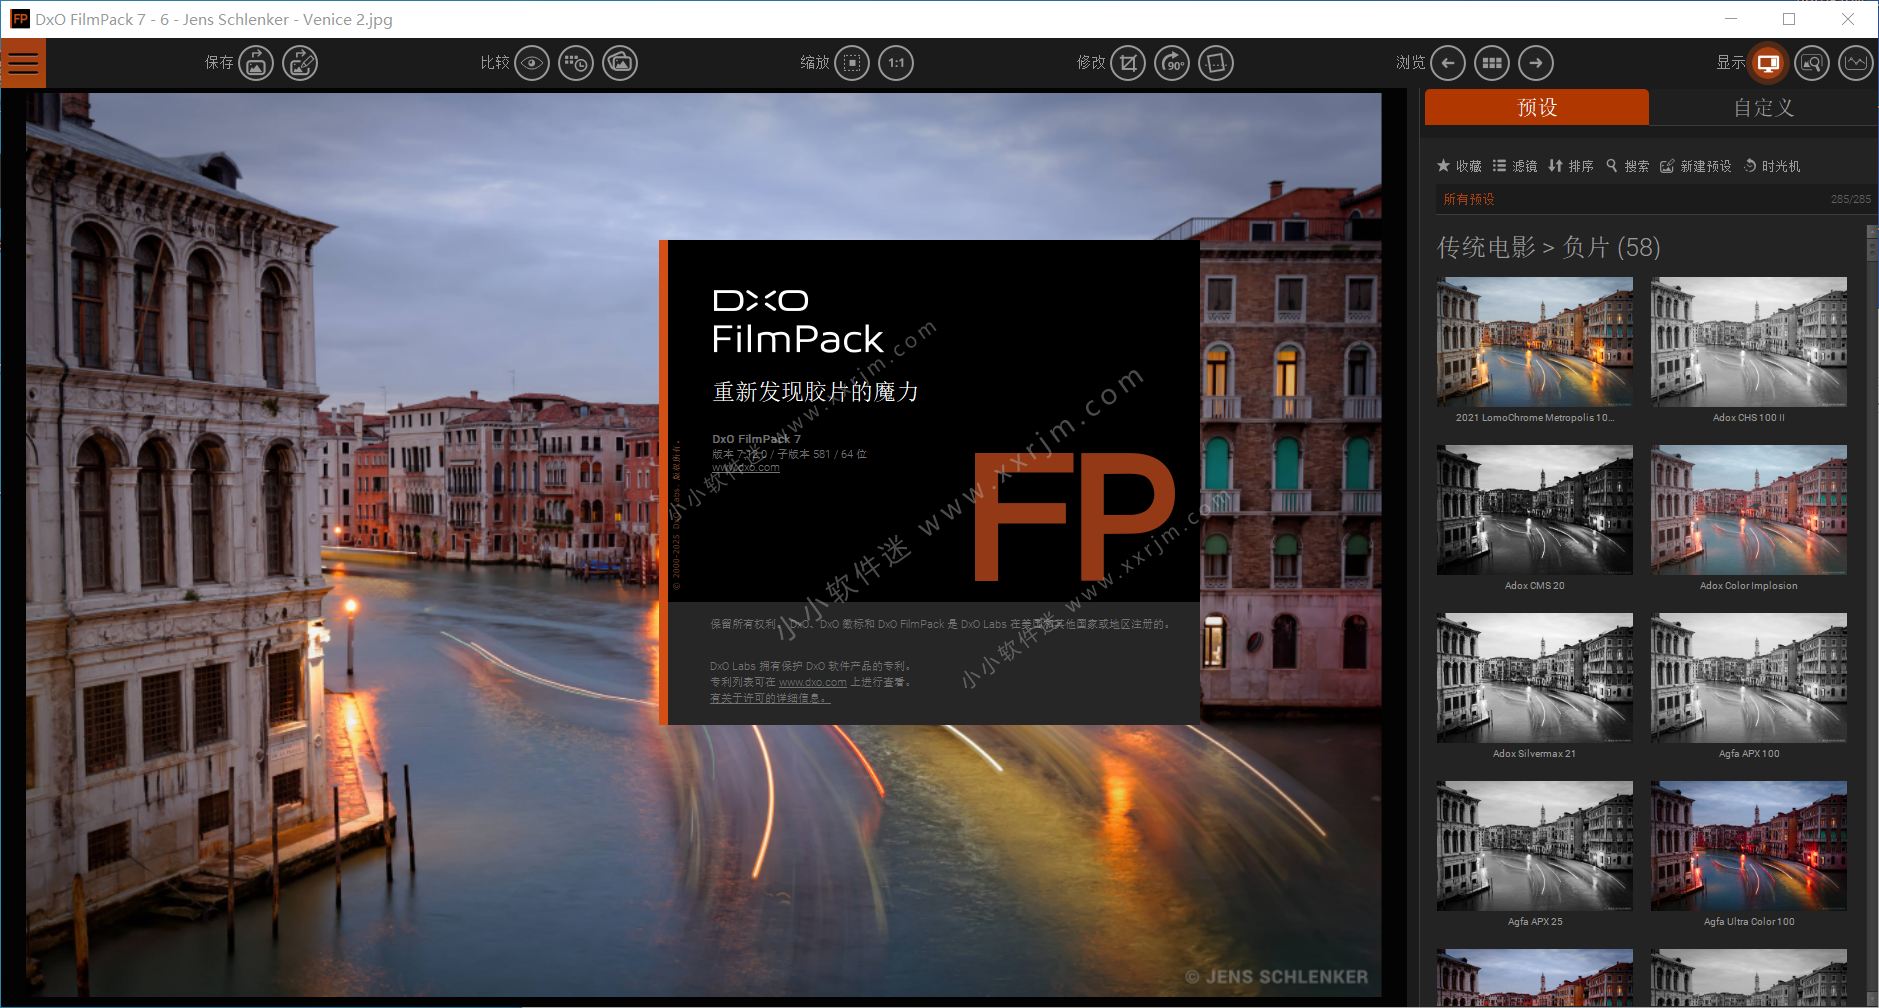Click 新建预设 to create a preset
The height and width of the screenshot is (1008, 1879).
point(1696,166)
